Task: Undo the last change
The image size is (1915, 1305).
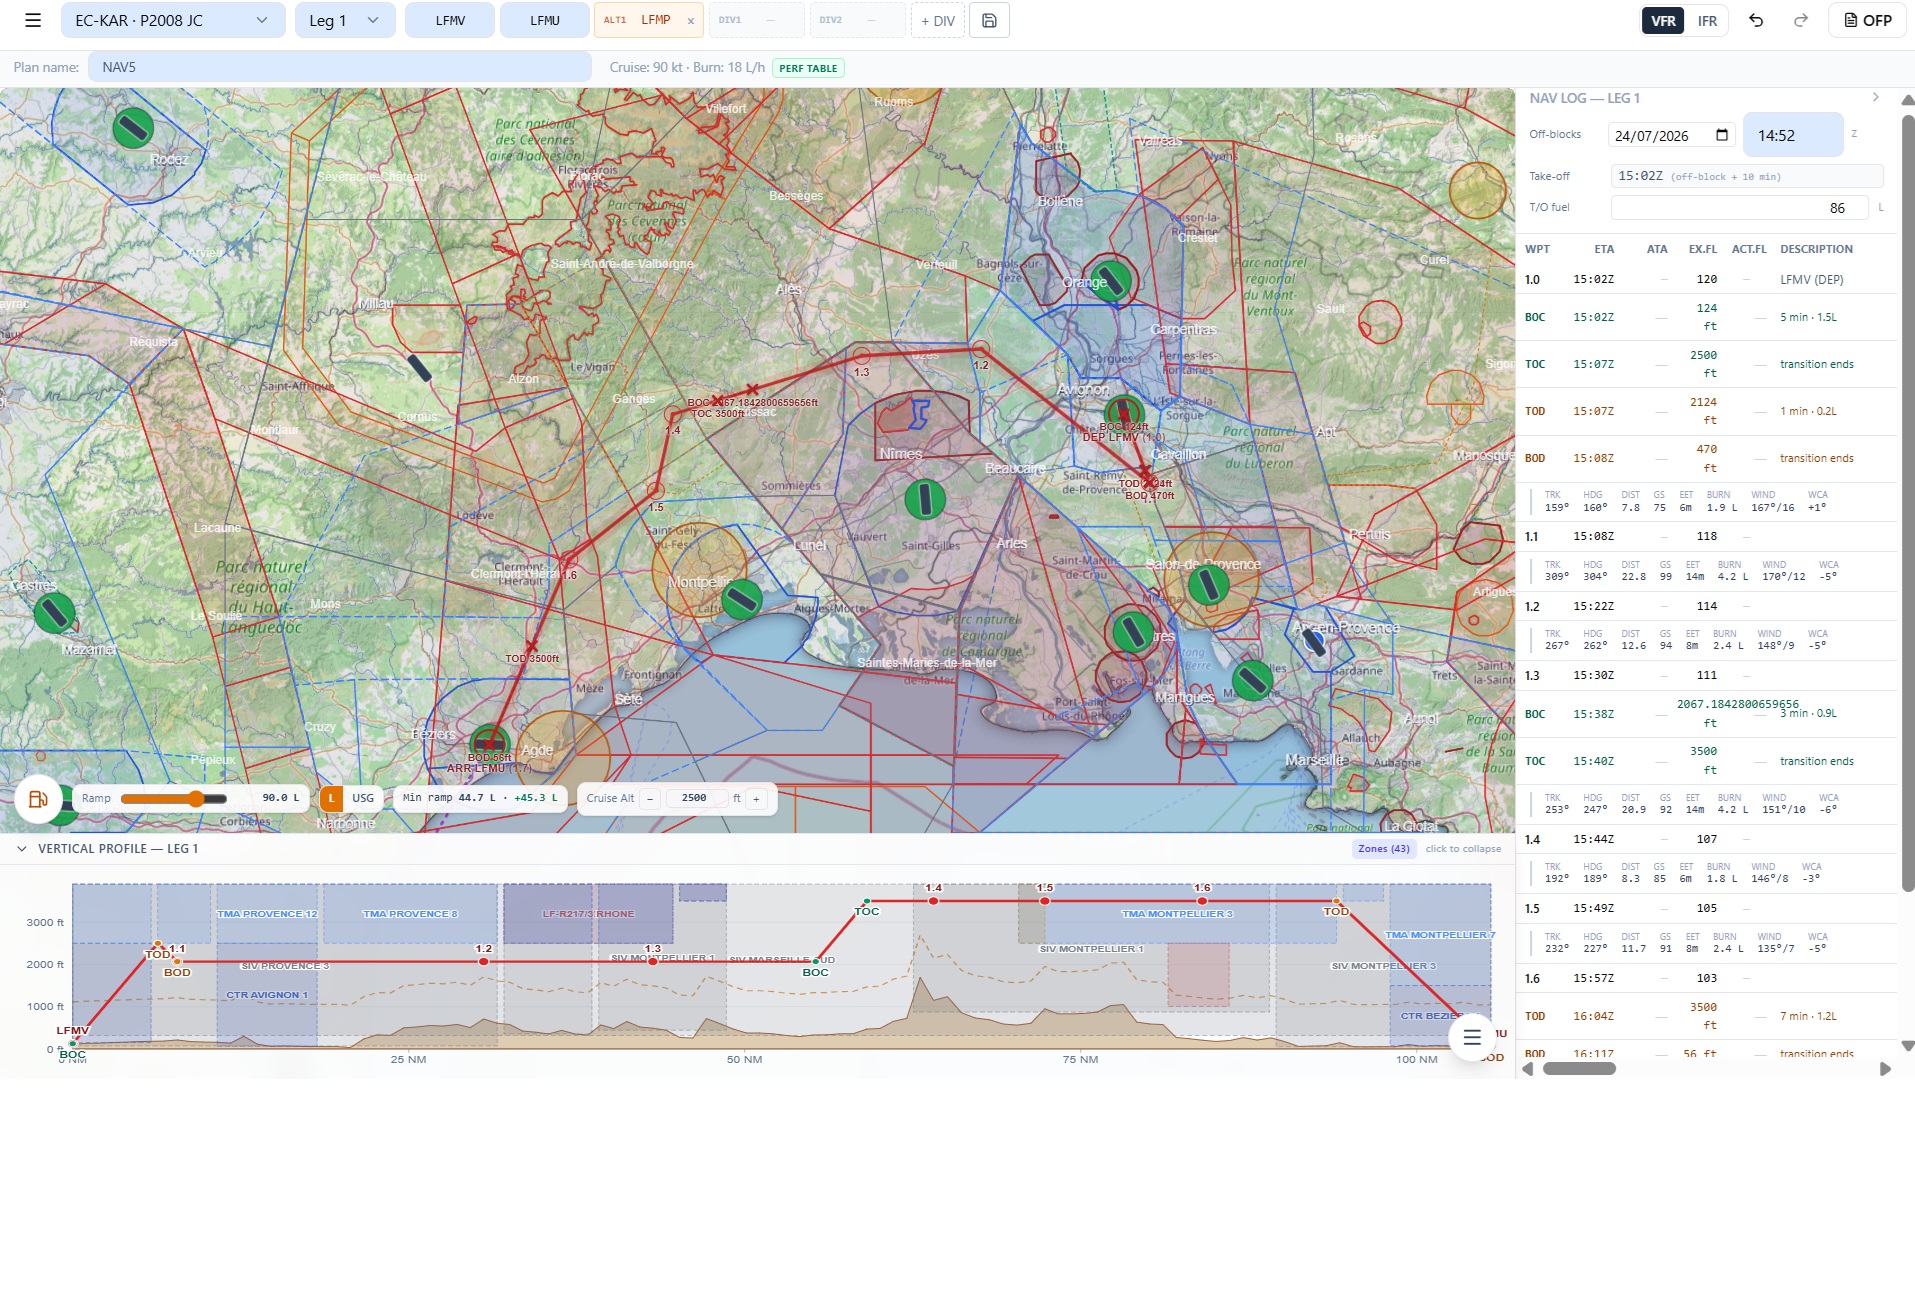Action: tap(1756, 20)
